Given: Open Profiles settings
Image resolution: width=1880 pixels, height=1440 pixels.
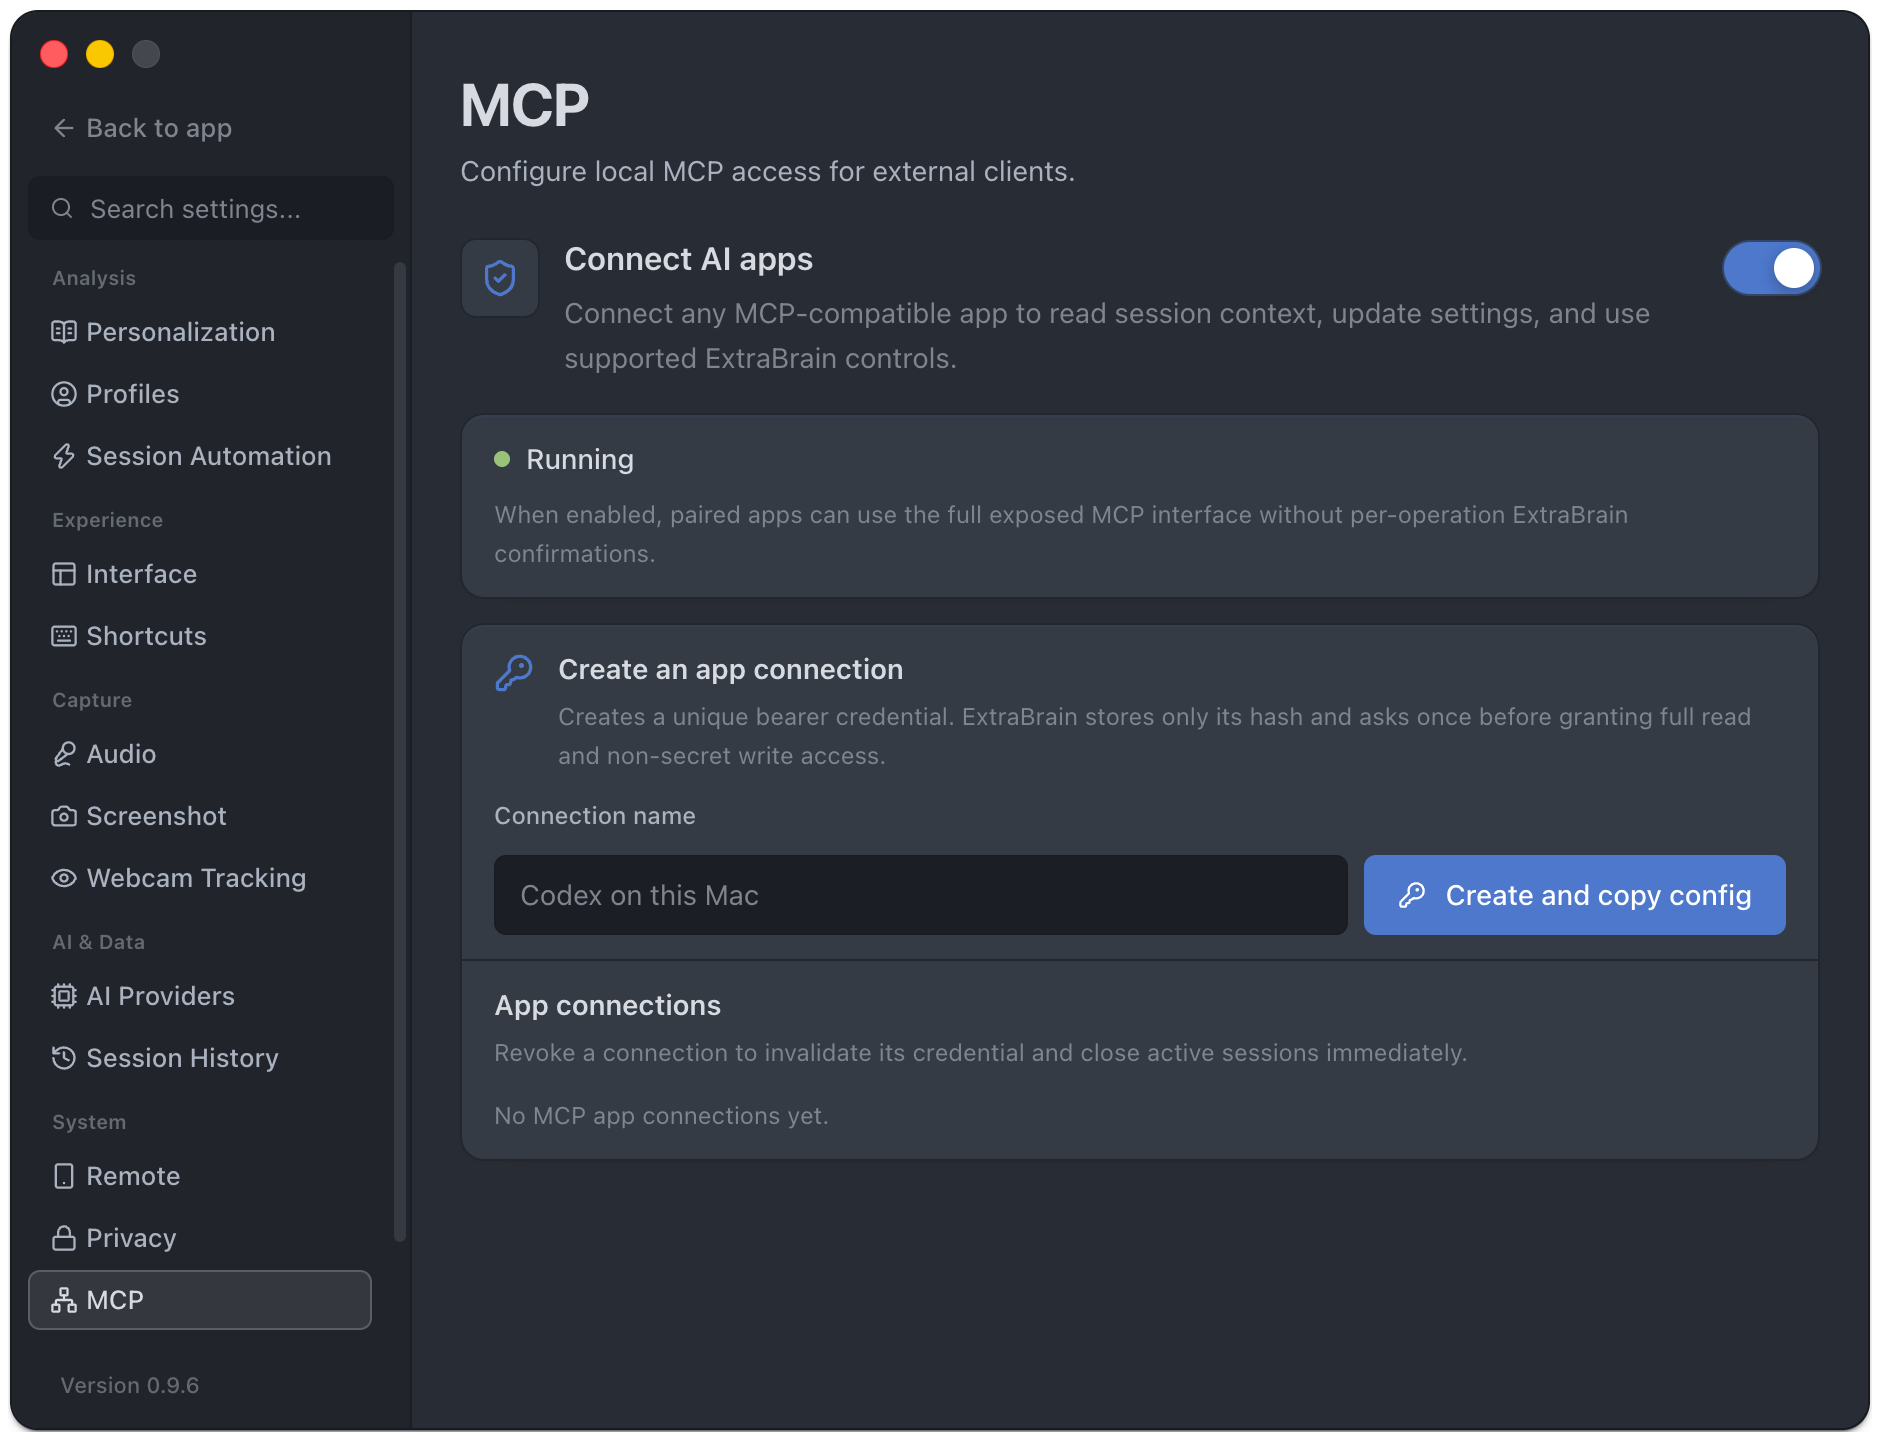Looking at the screenshot, I should click(x=200, y=394).
